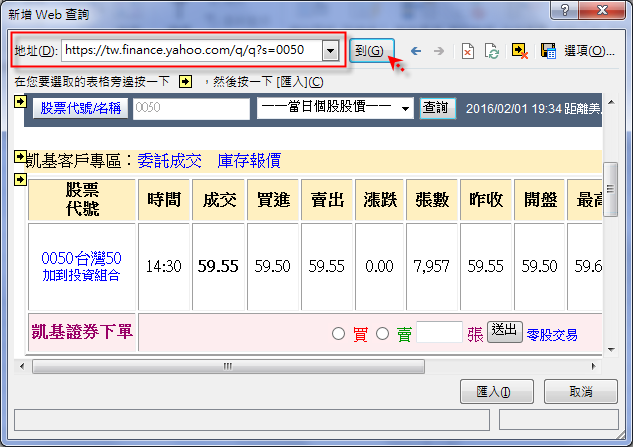Open the 0050台灣50 stock link

[x=82, y=258]
